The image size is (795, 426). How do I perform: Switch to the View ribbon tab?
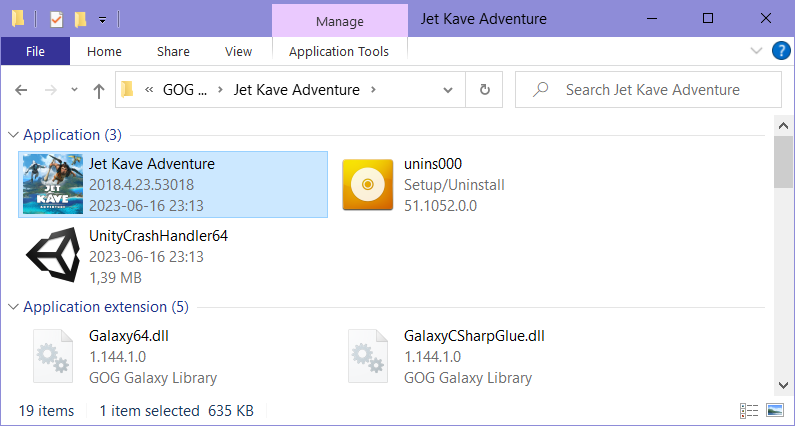click(238, 51)
